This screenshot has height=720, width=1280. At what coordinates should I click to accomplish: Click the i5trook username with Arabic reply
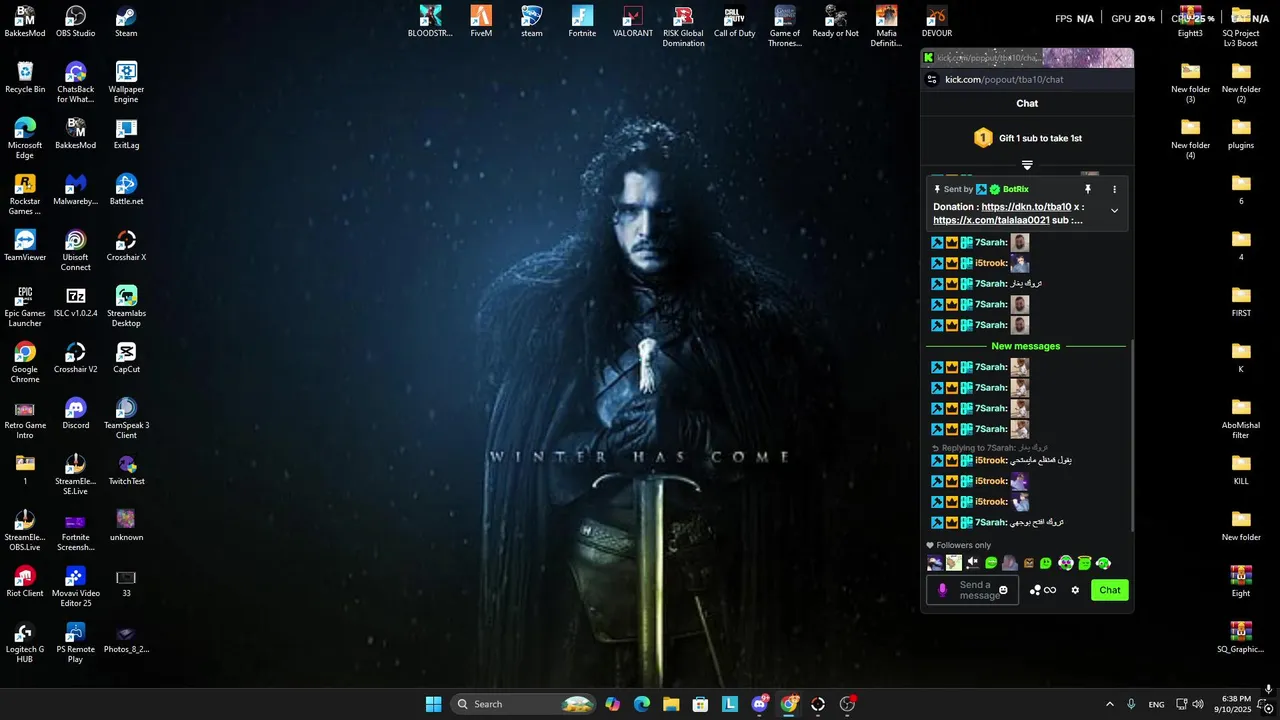(x=991, y=461)
